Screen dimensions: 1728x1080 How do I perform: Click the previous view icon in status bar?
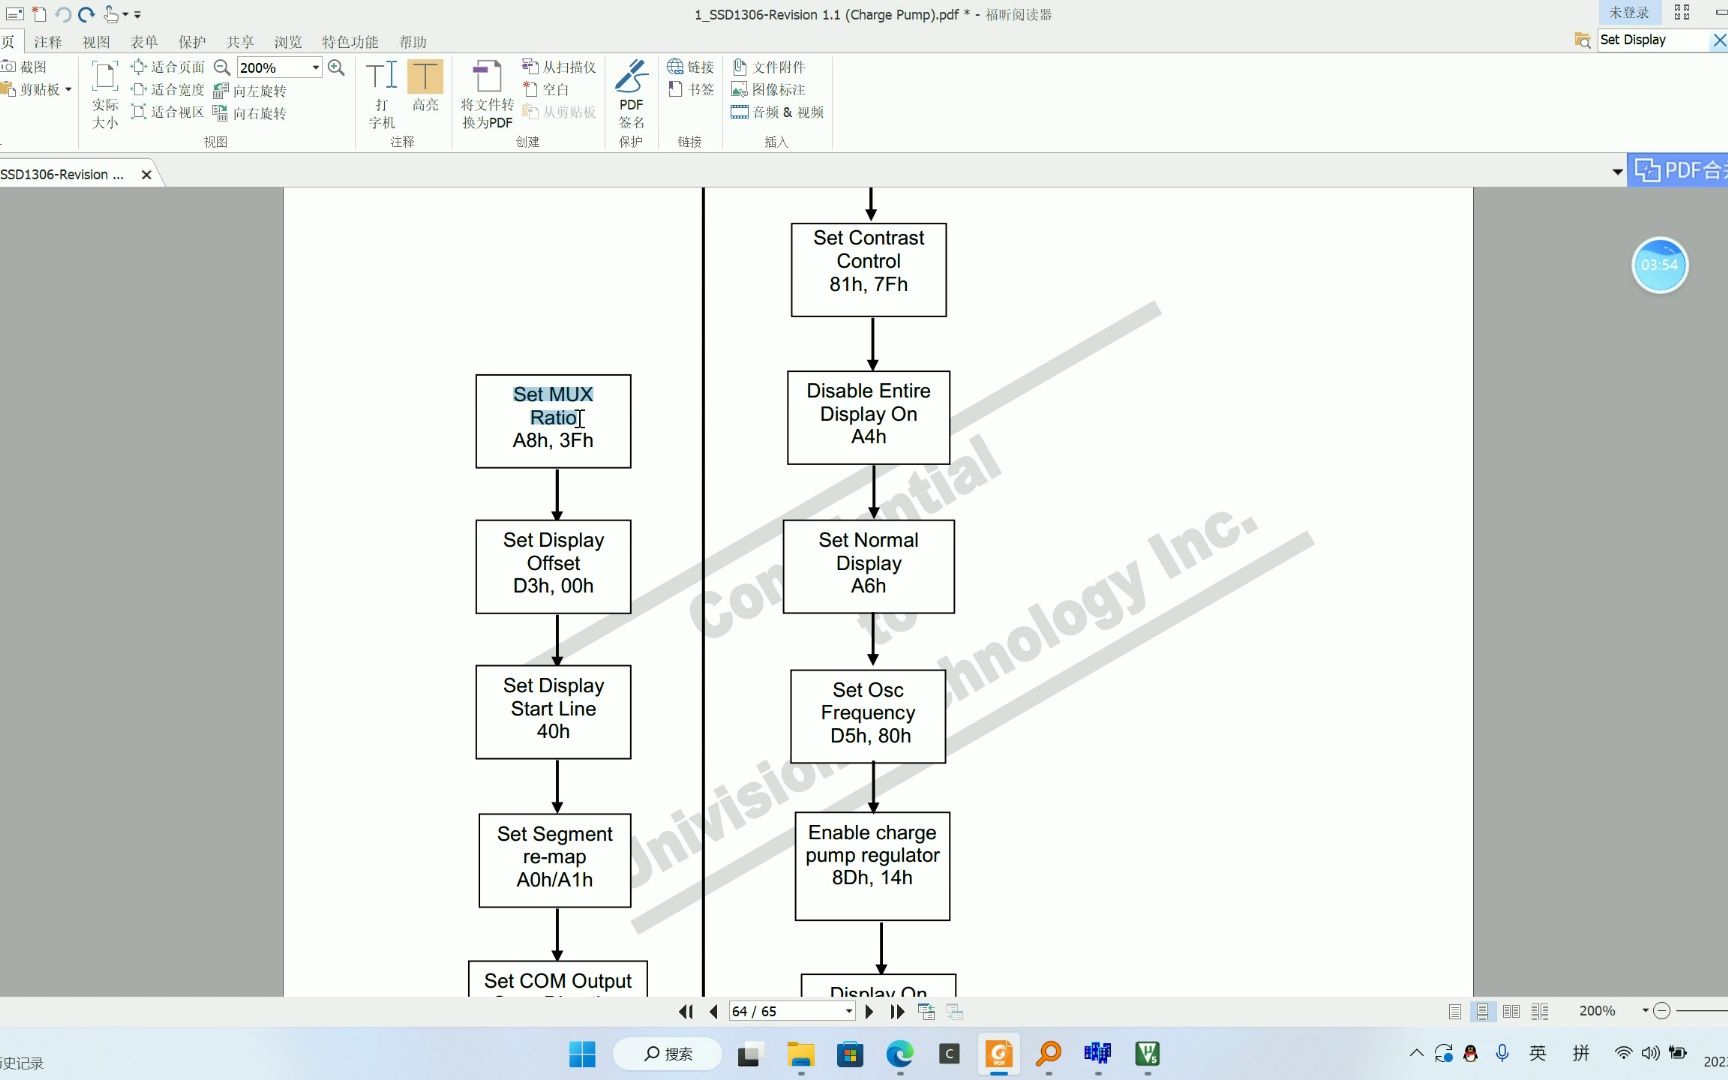(927, 1011)
